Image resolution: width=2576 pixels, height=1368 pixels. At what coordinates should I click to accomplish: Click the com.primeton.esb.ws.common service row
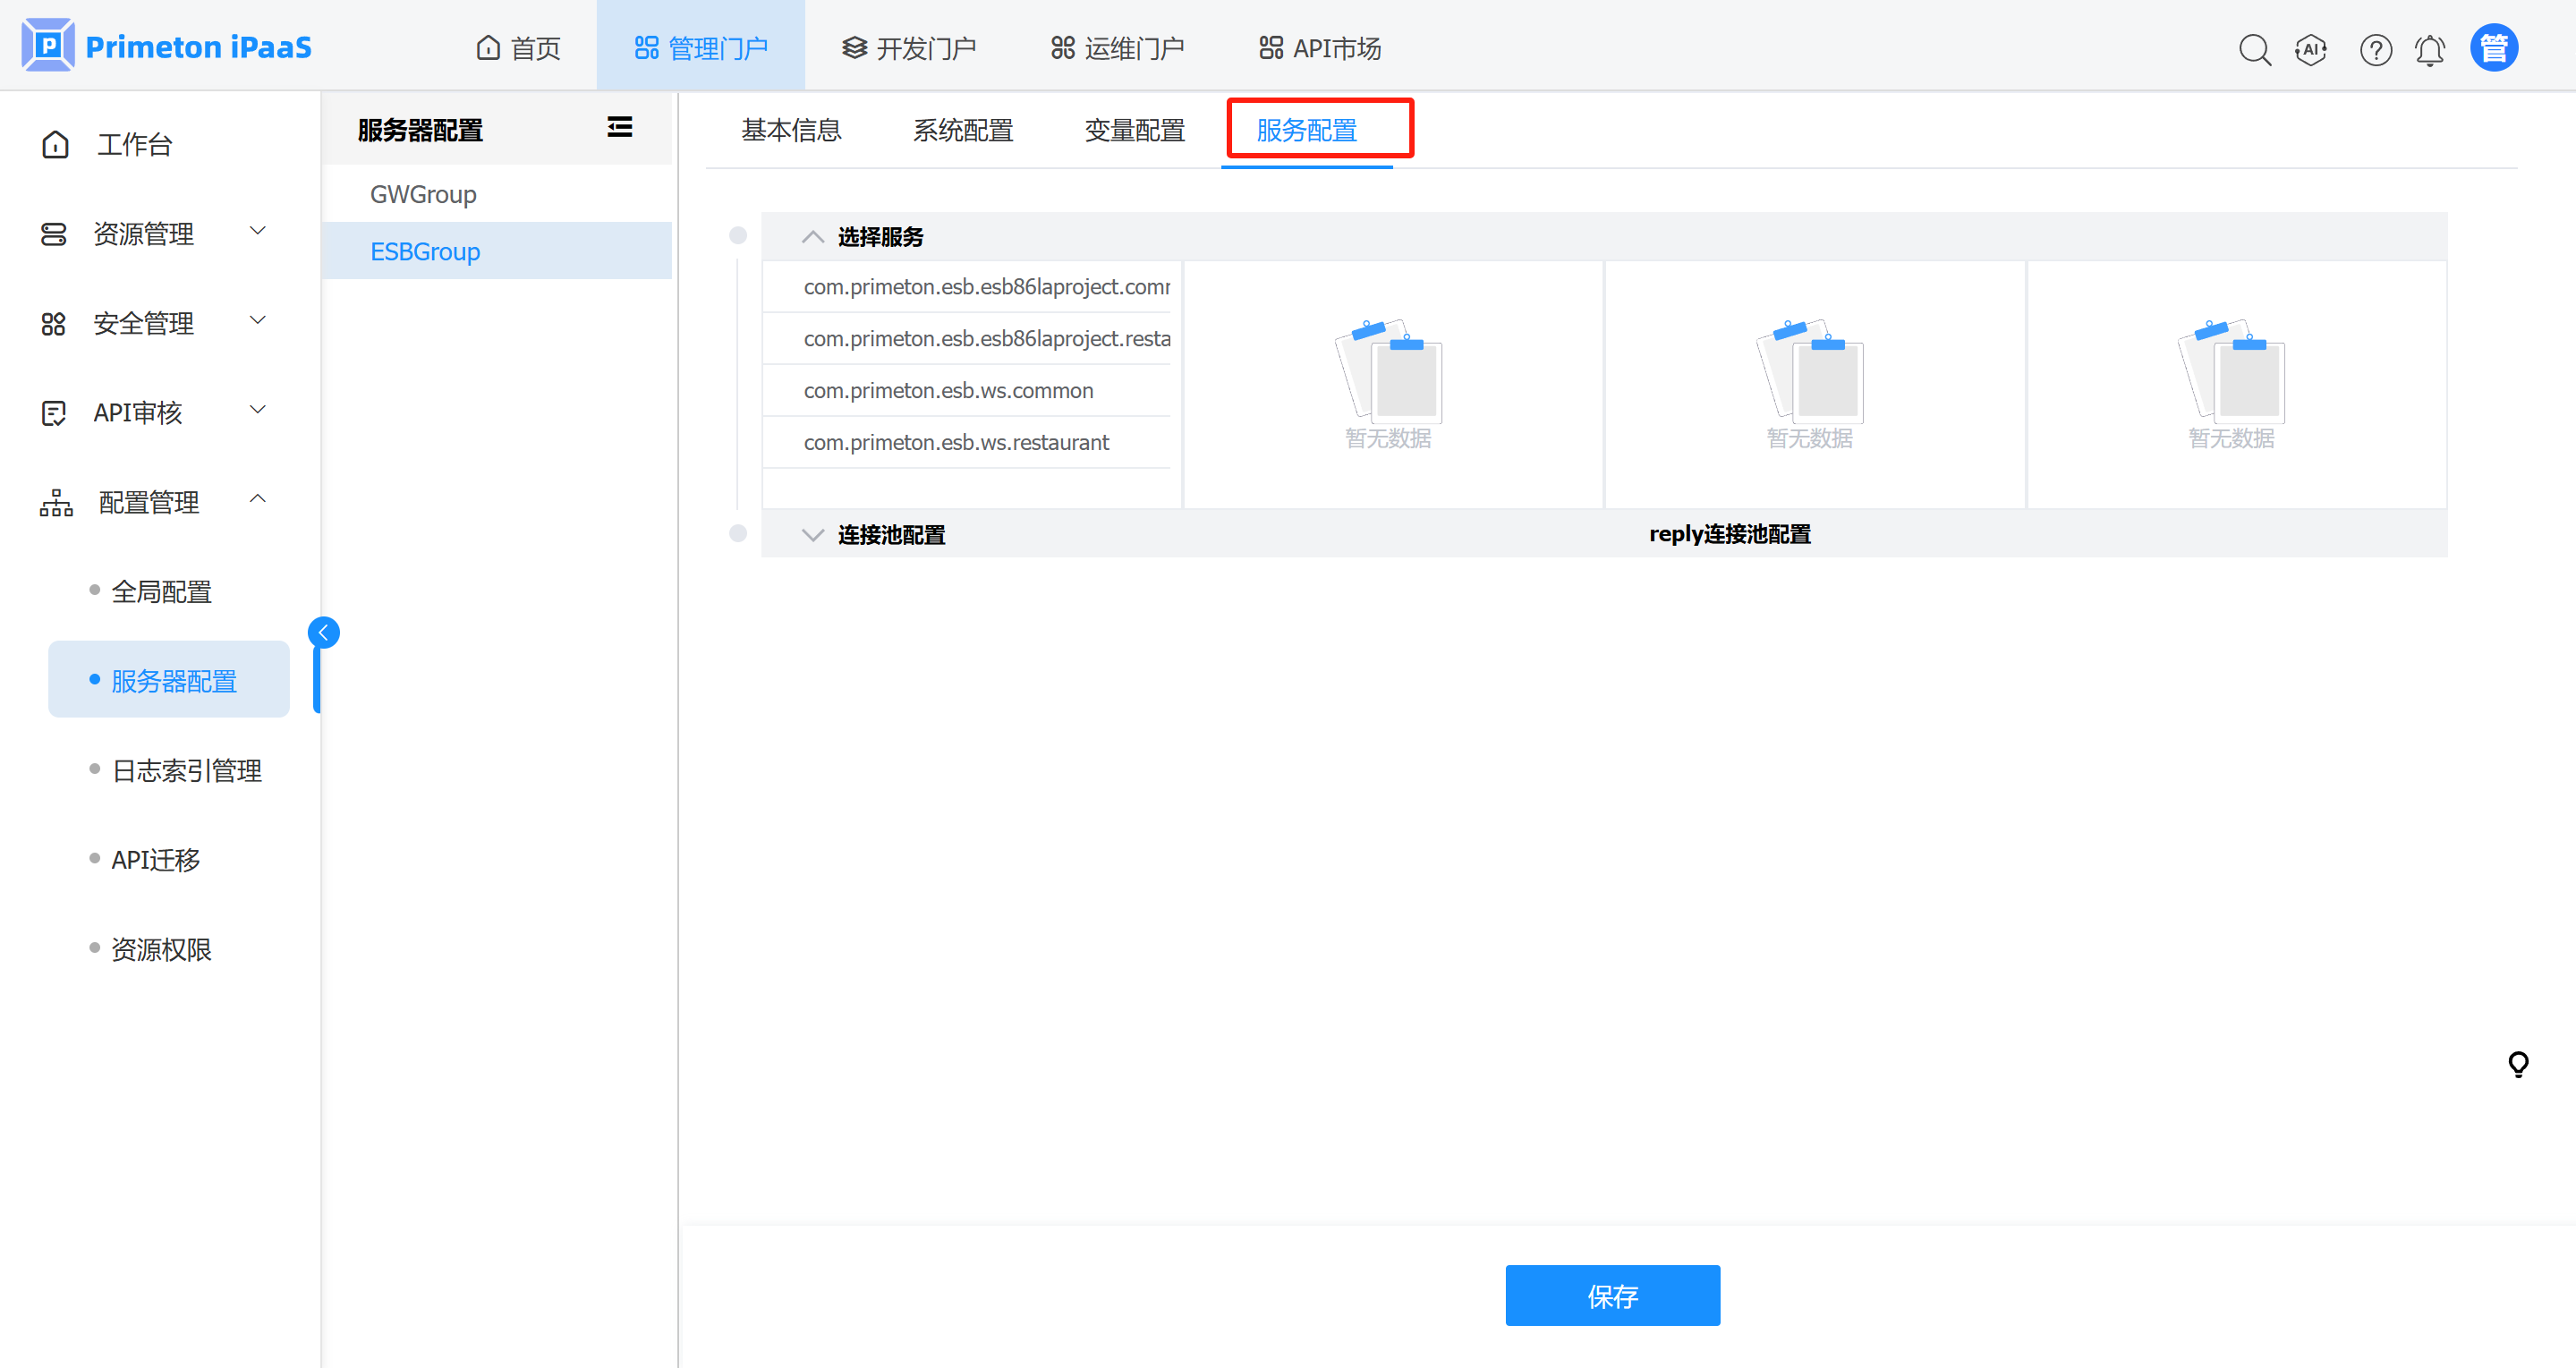[947, 390]
